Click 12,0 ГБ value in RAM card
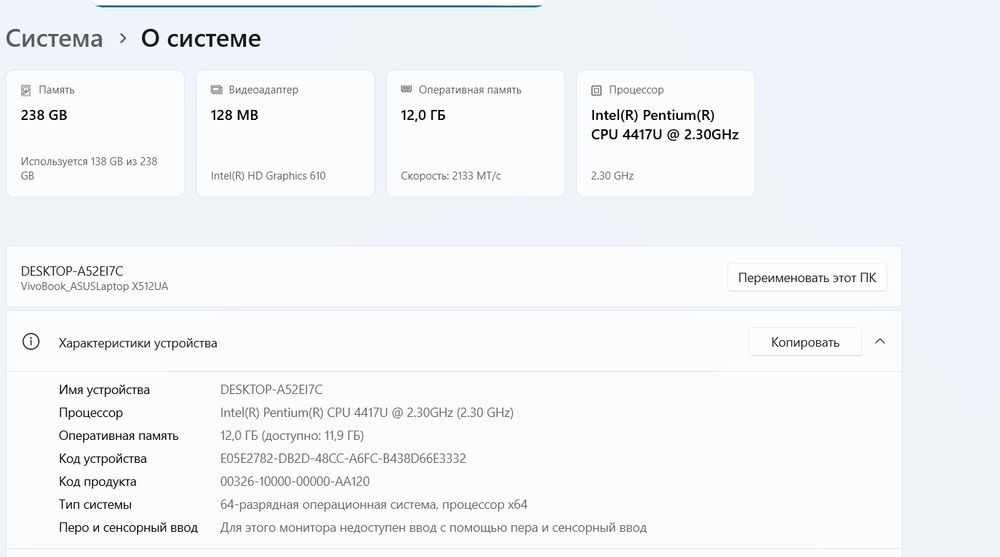The image size is (1000, 557). [x=423, y=115]
